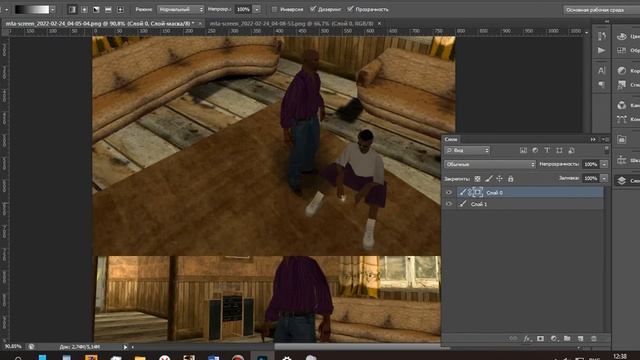The image size is (640, 360).
Task: Add a layer mask
Action: point(540,338)
